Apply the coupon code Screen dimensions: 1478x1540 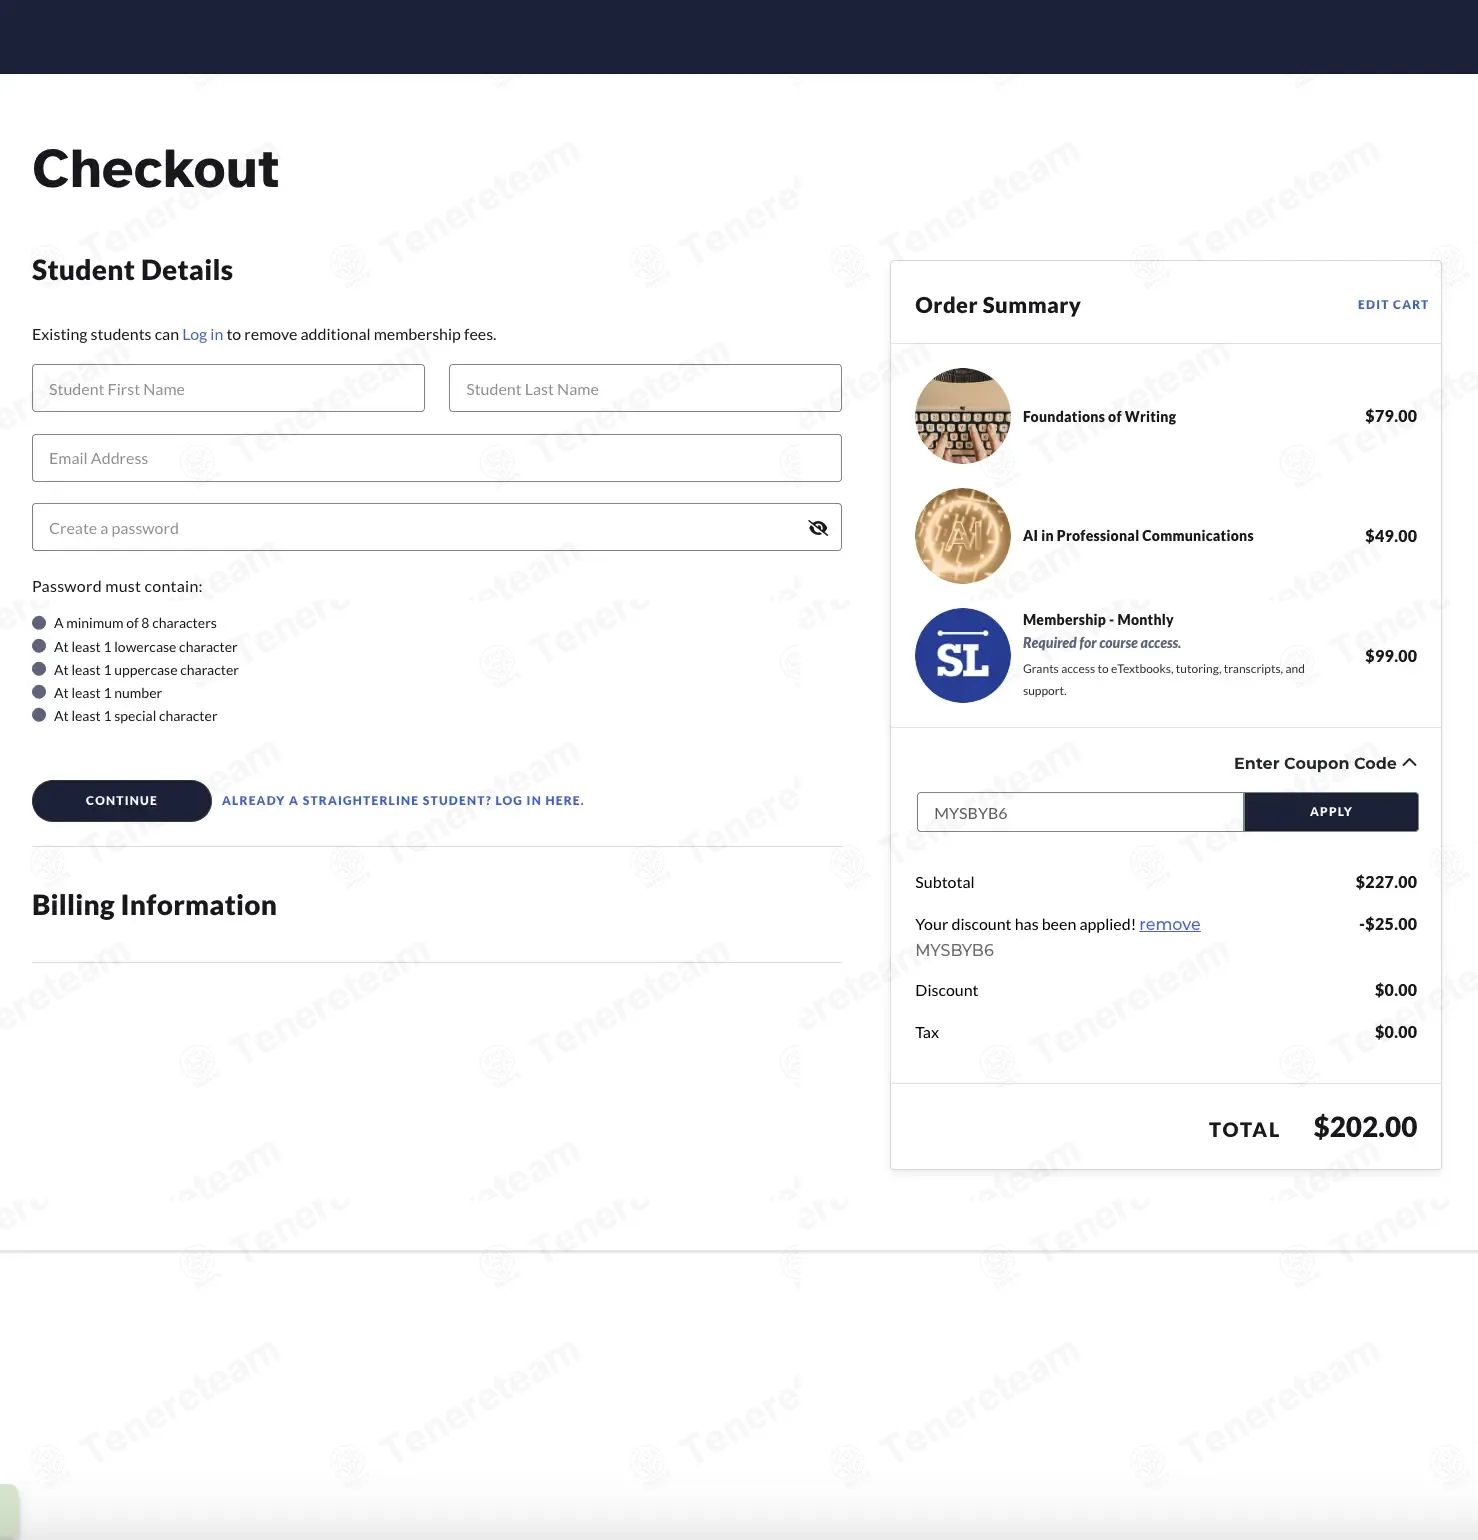click(x=1331, y=812)
